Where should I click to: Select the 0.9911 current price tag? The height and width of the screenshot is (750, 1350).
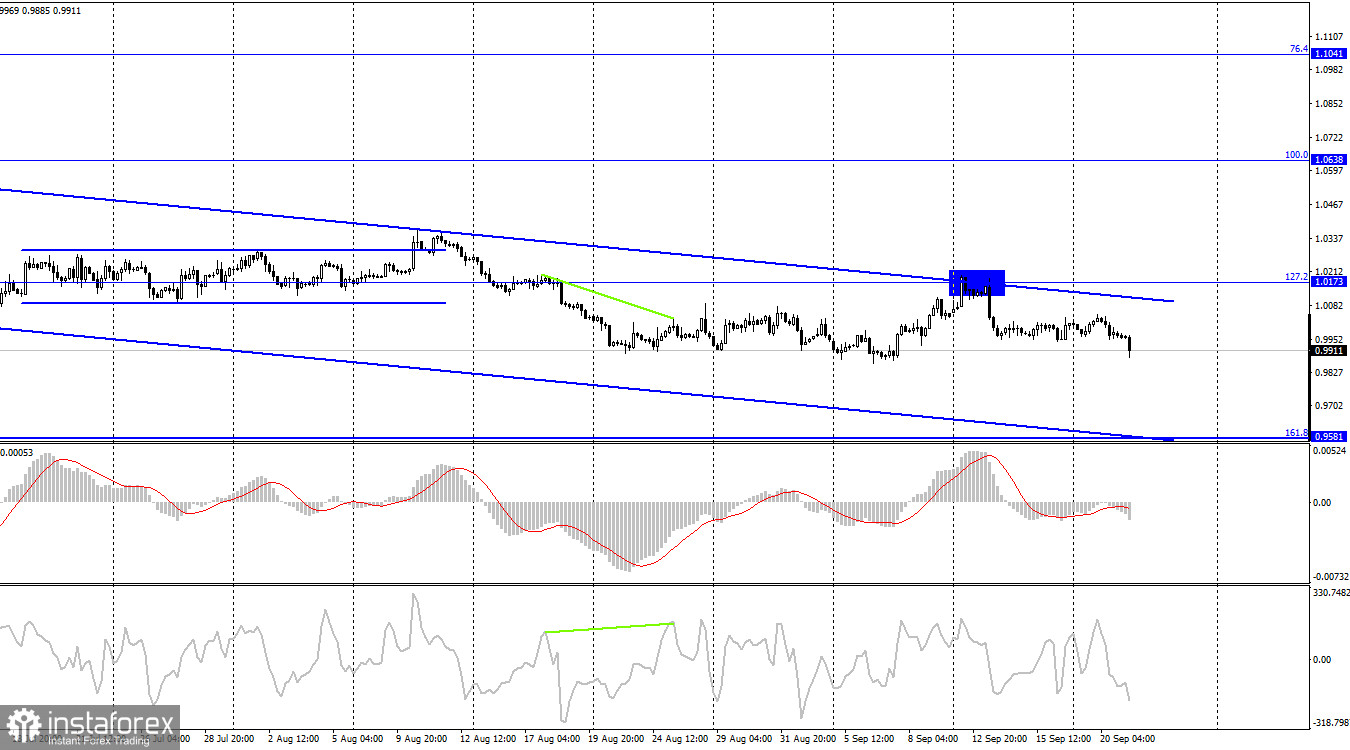point(1328,350)
